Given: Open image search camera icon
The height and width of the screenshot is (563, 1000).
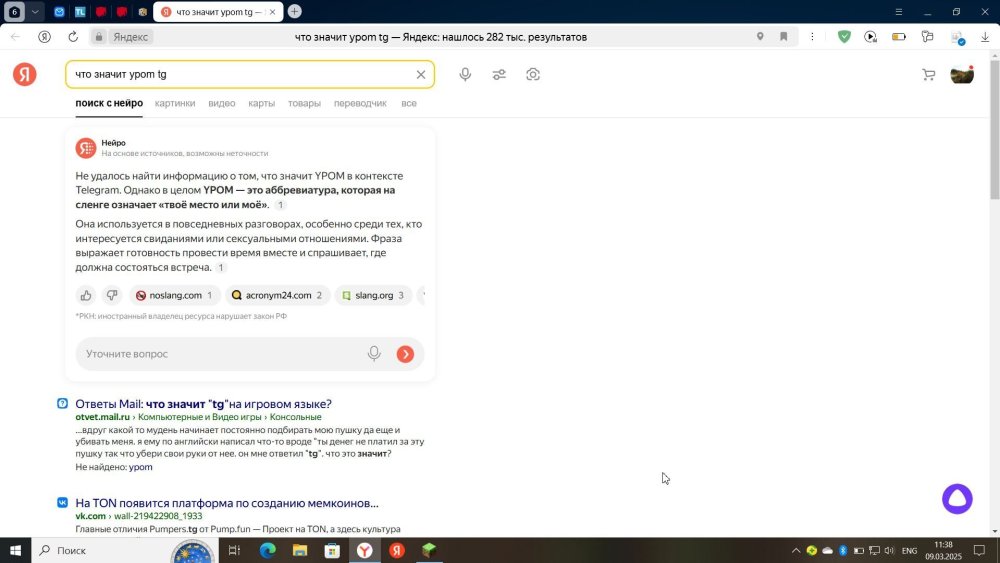Looking at the screenshot, I should (x=533, y=75).
